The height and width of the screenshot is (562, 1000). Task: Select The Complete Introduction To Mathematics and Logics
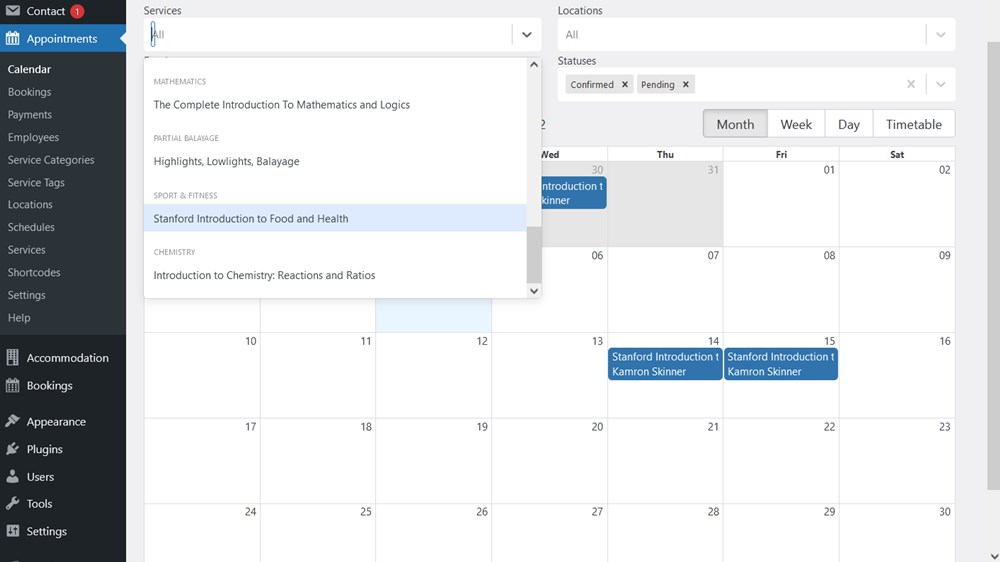click(335, 105)
